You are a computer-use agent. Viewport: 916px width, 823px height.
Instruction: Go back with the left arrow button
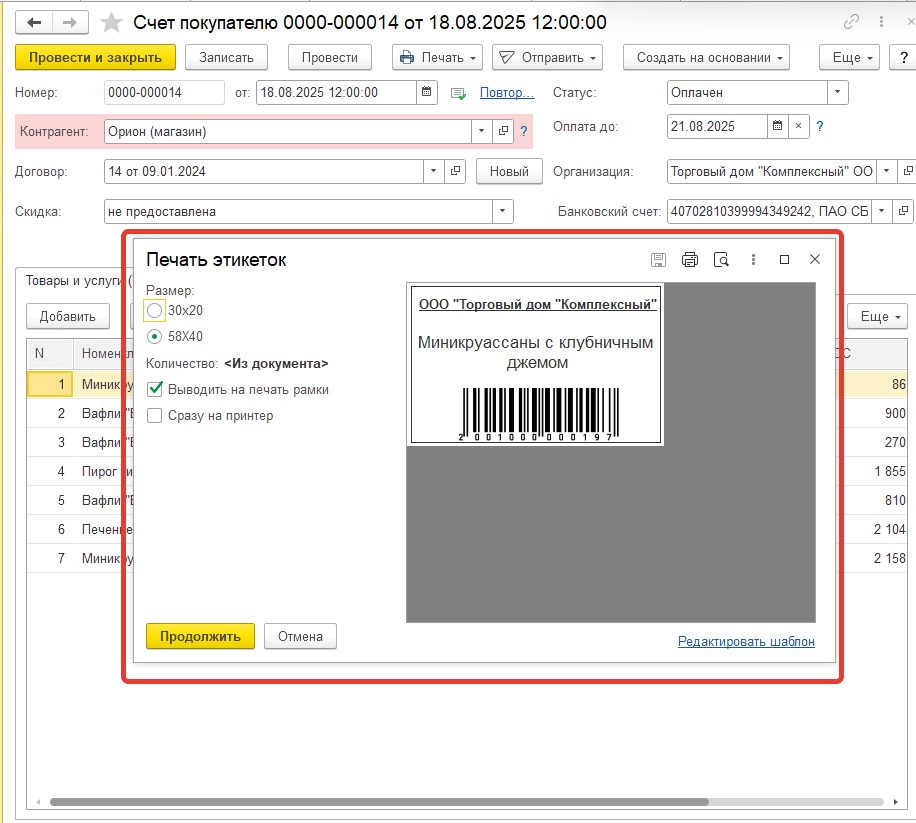click(x=34, y=23)
